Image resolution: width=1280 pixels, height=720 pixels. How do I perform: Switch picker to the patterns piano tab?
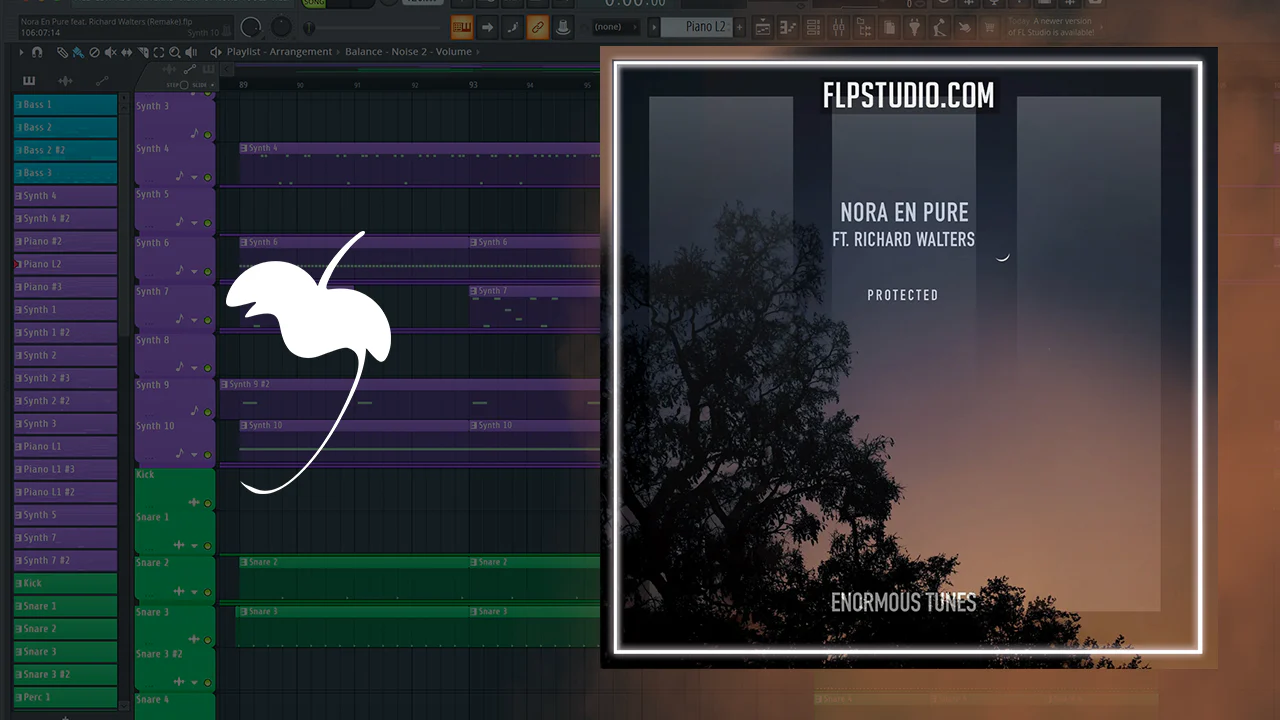point(28,81)
